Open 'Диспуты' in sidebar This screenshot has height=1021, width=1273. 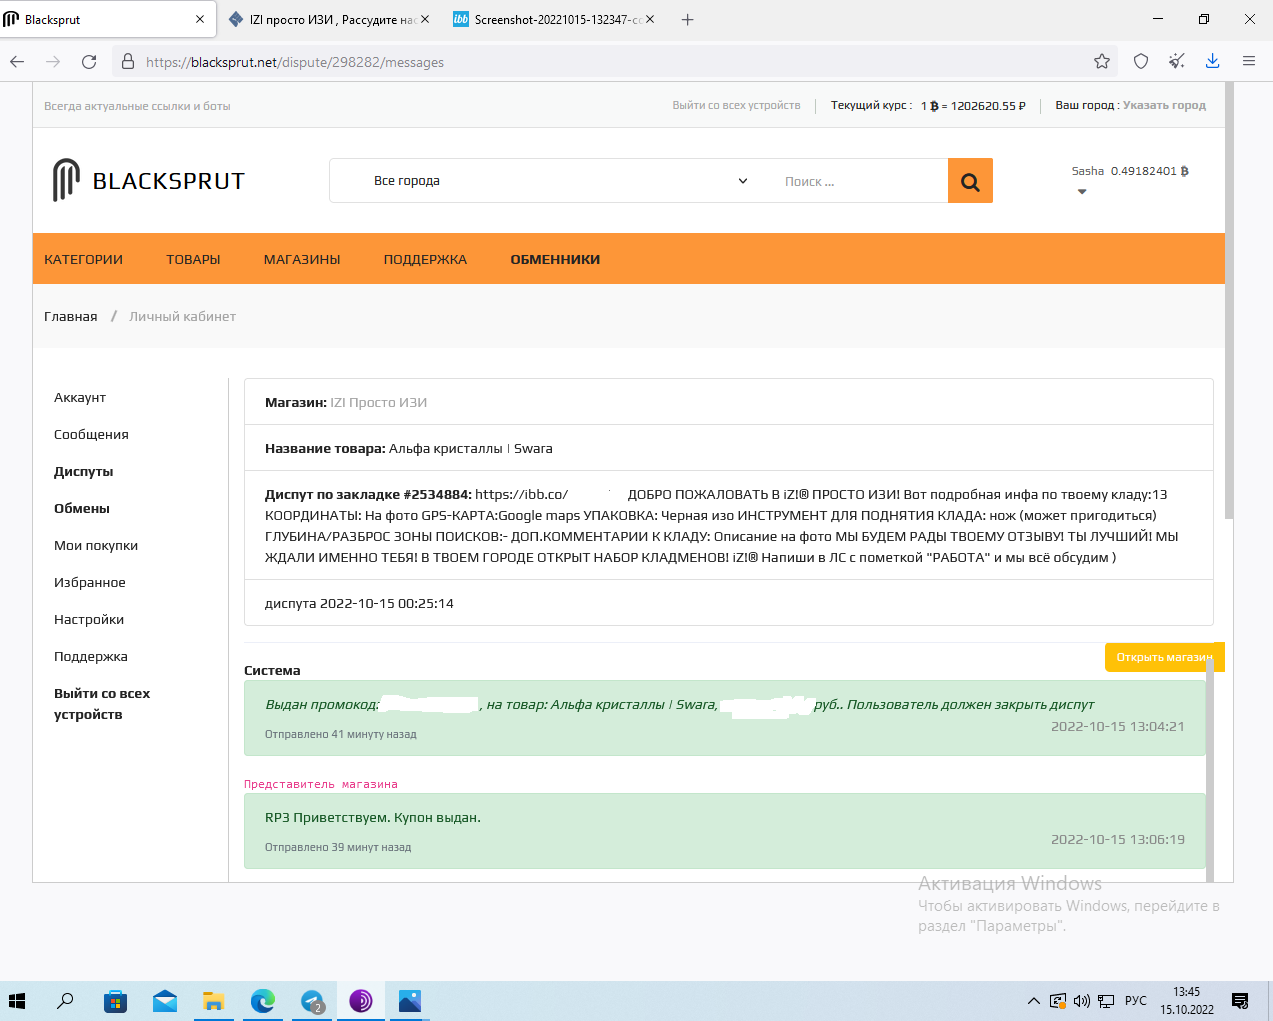click(84, 471)
